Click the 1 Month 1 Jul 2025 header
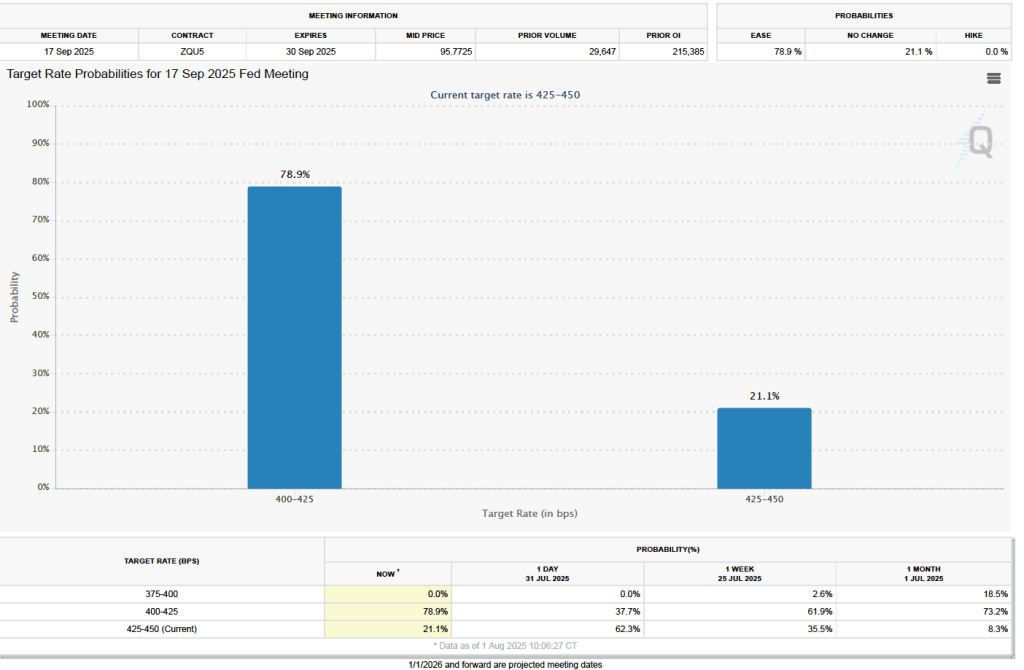1024x670 pixels. click(924, 574)
